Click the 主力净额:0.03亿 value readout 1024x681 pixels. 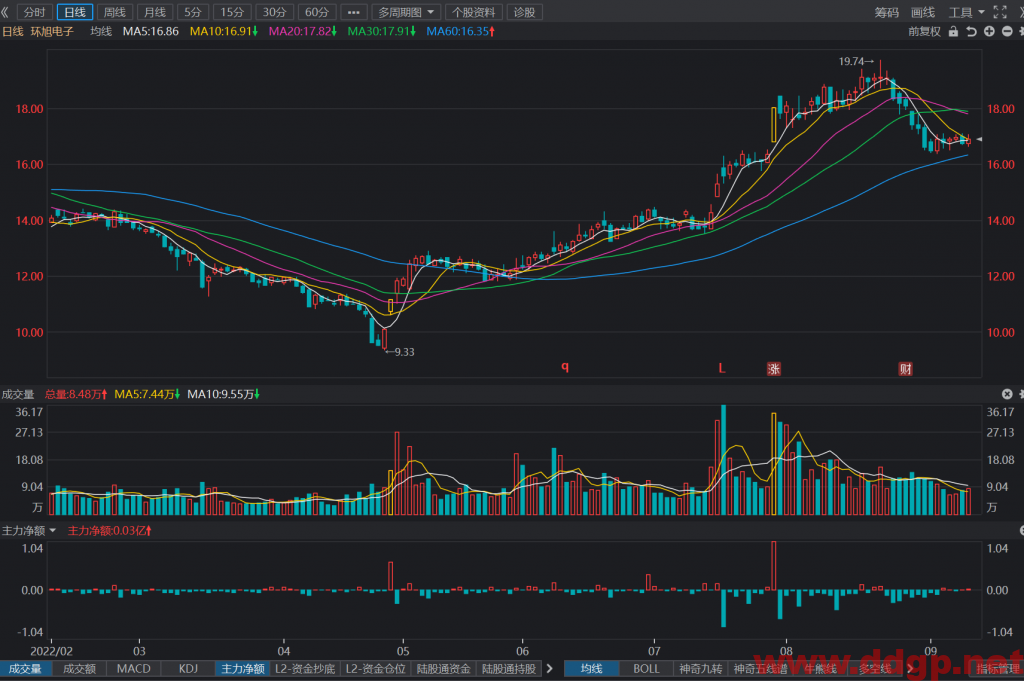pos(110,531)
